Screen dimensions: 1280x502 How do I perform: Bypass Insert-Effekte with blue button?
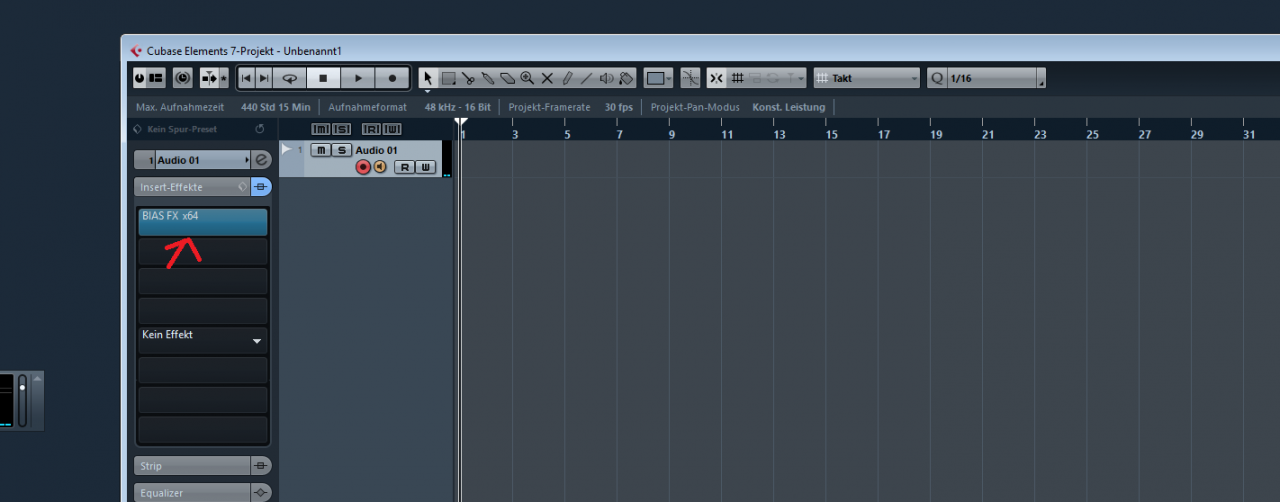tap(261, 186)
